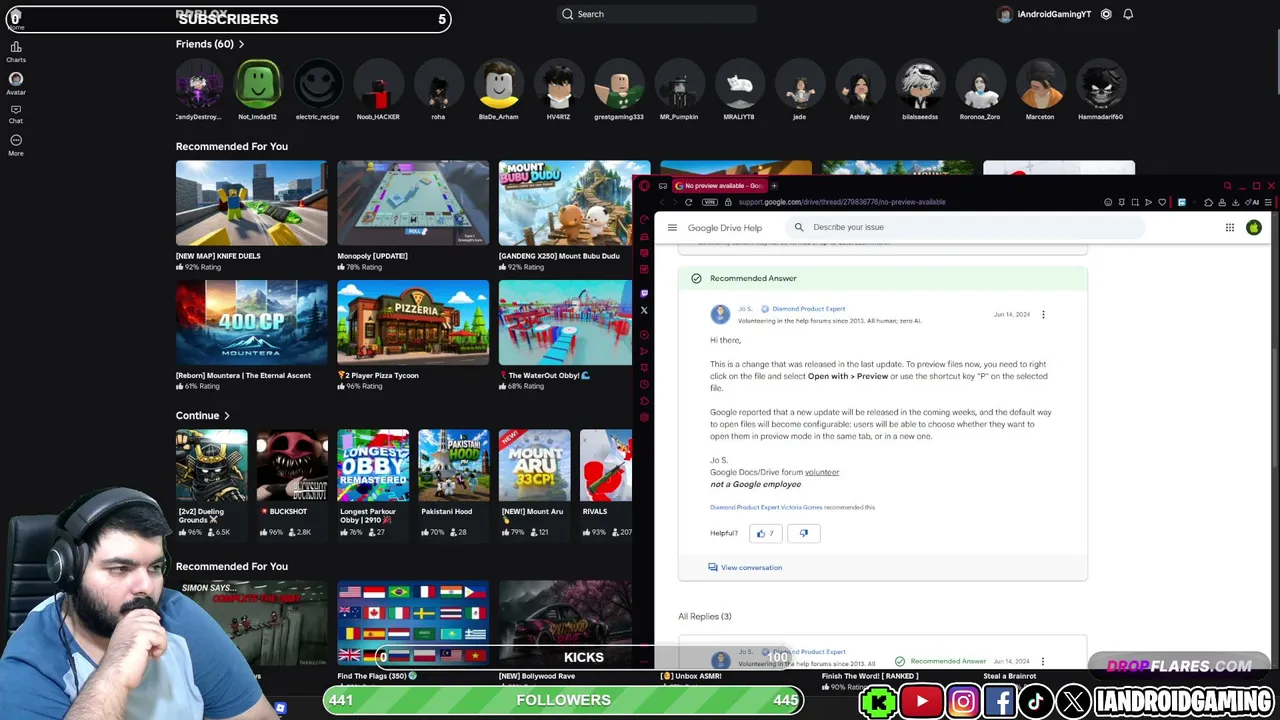
Task: Open the browser downloads icon
Action: [1235, 202]
